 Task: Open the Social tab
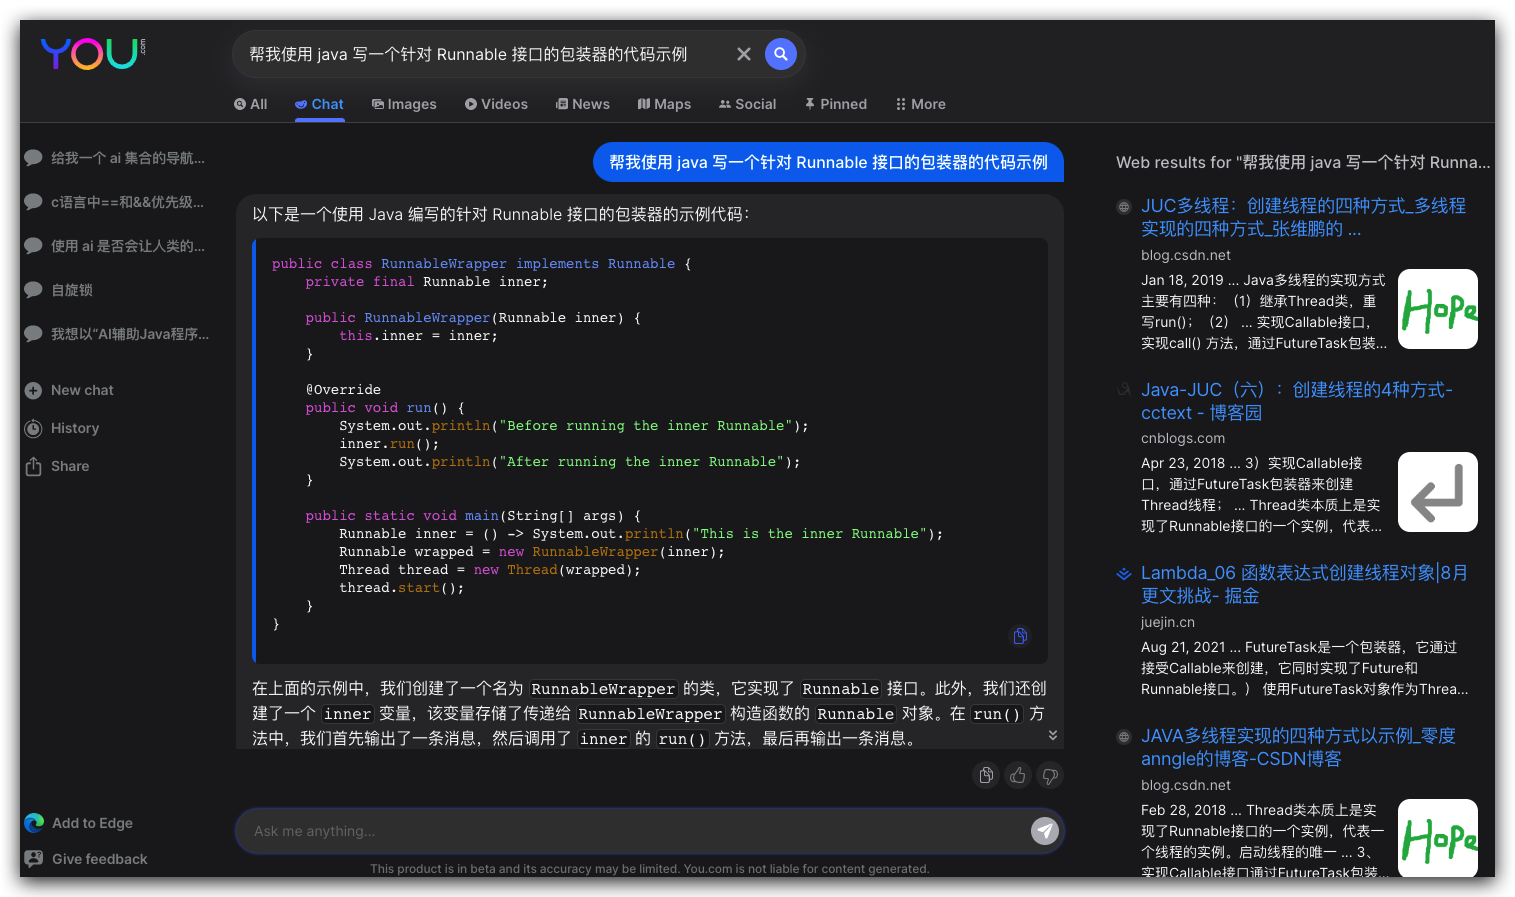coord(747,104)
